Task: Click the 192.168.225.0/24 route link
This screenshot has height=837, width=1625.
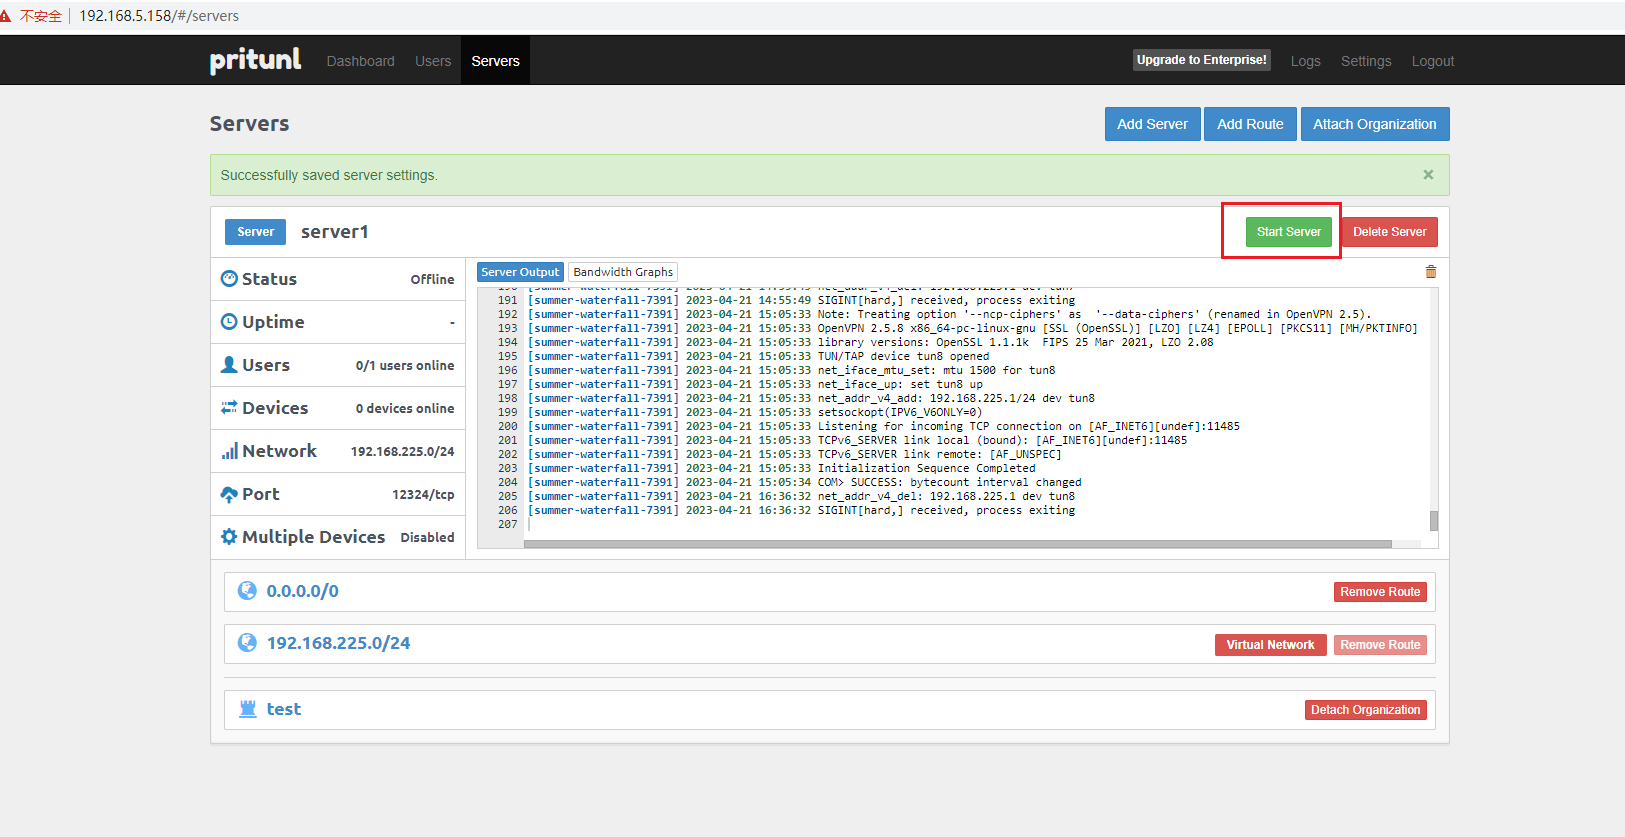Action: point(338,643)
